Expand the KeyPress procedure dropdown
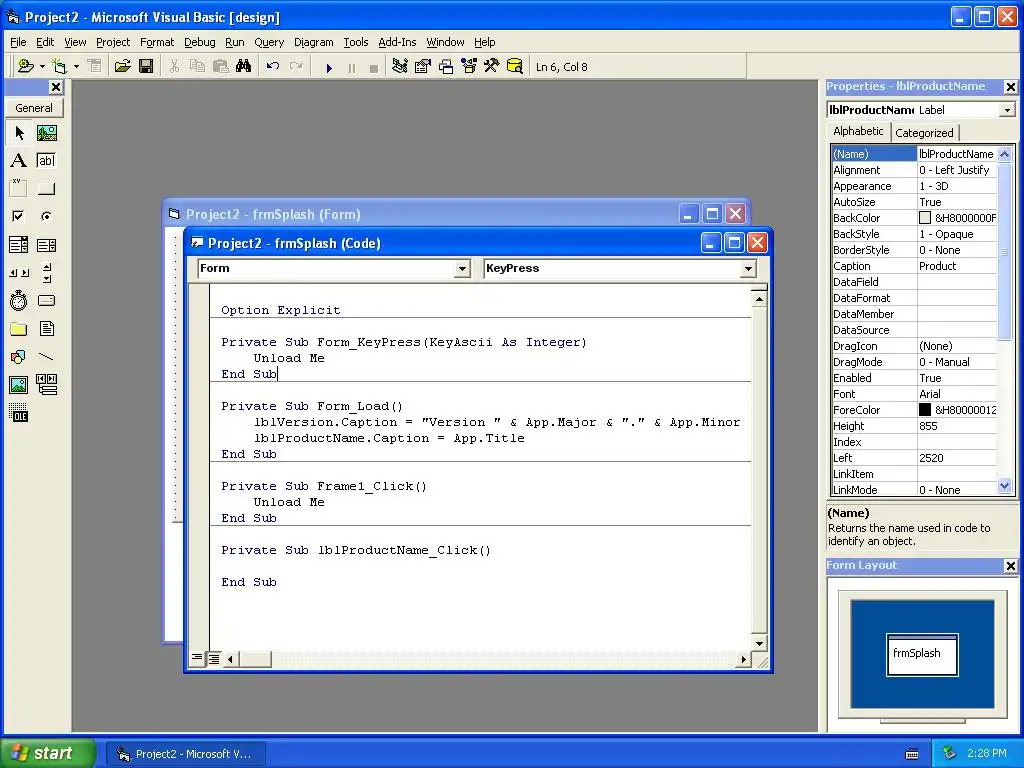The height and width of the screenshot is (768, 1024). pyautogui.click(x=748, y=268)
